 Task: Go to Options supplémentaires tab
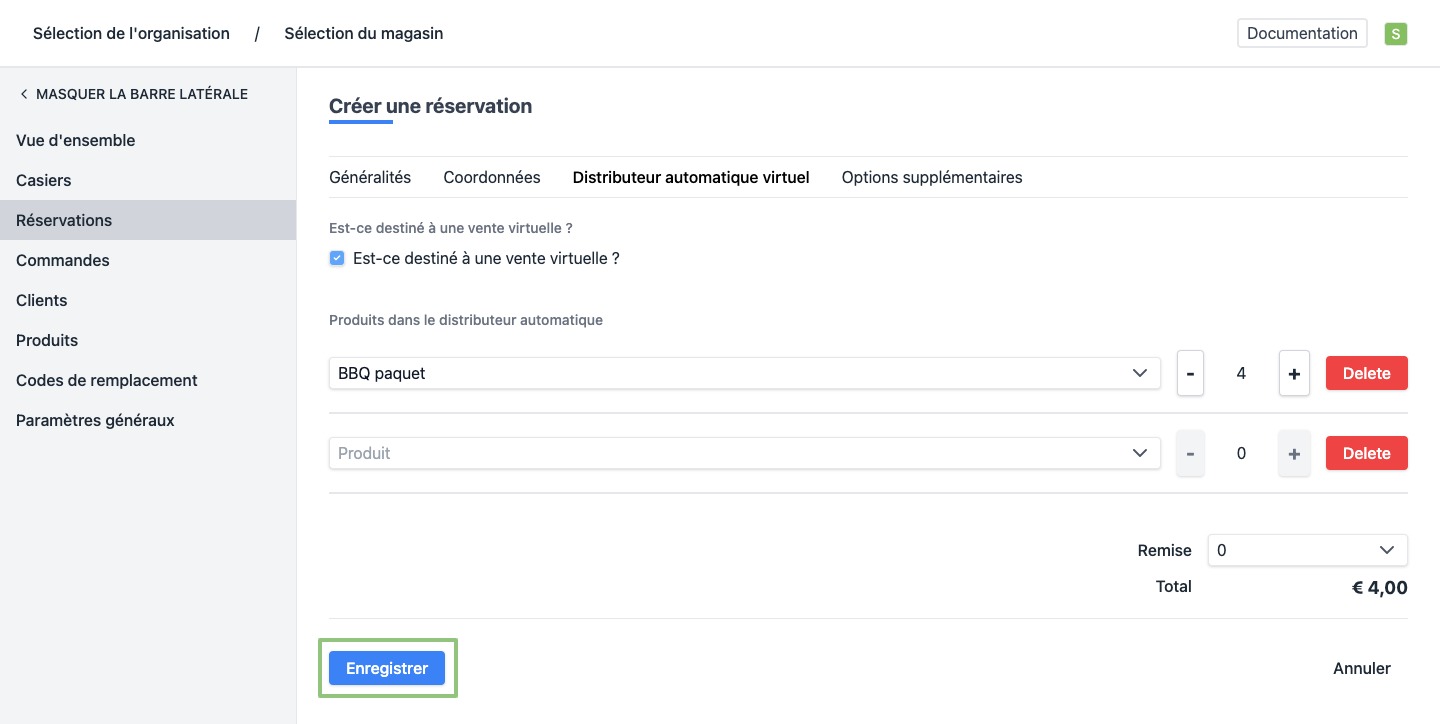[x=932, y=177]
